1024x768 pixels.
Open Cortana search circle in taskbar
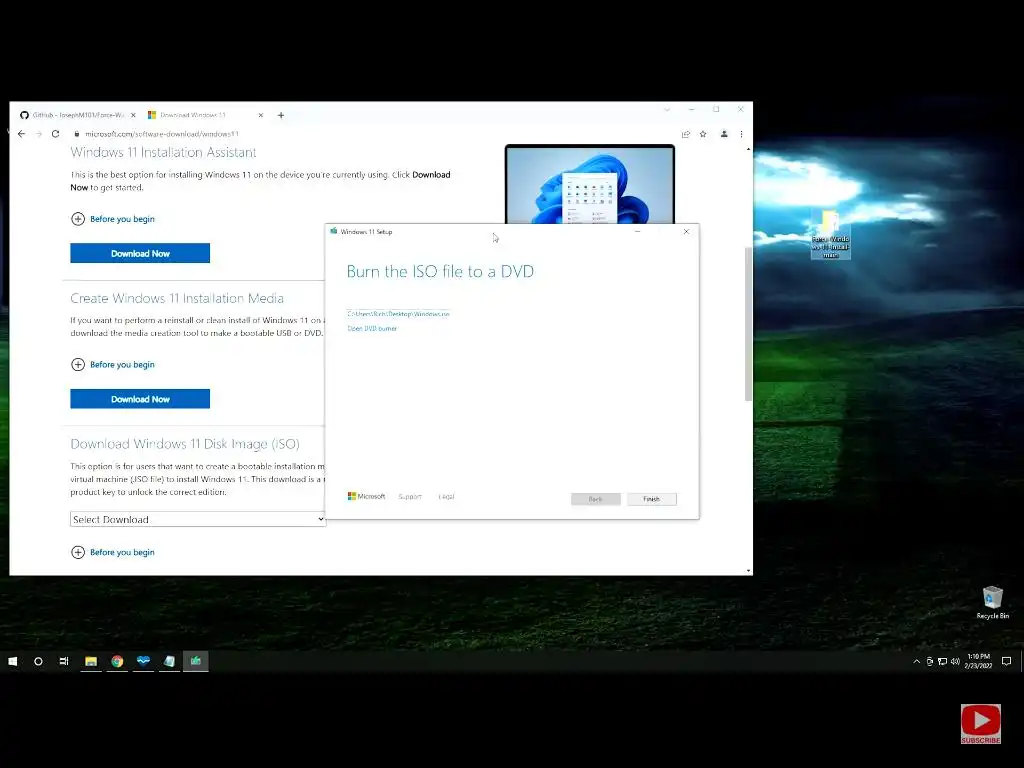pos(38,661)
